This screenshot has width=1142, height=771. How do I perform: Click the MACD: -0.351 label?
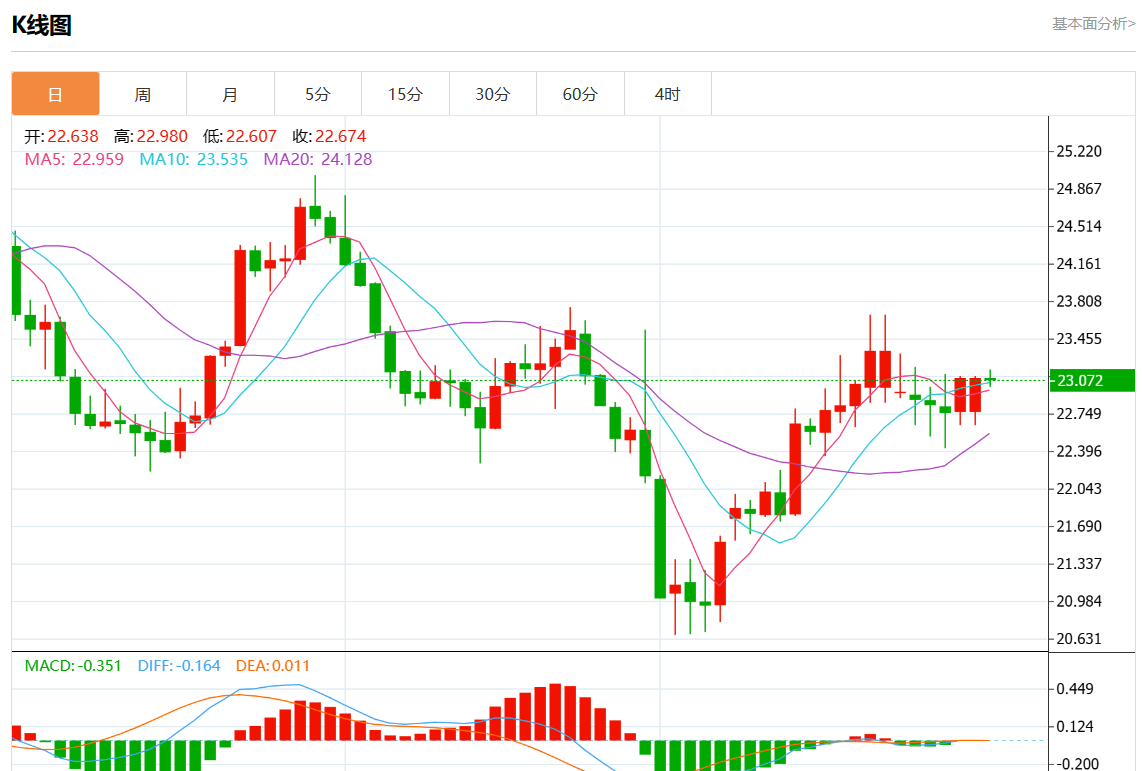73,665
